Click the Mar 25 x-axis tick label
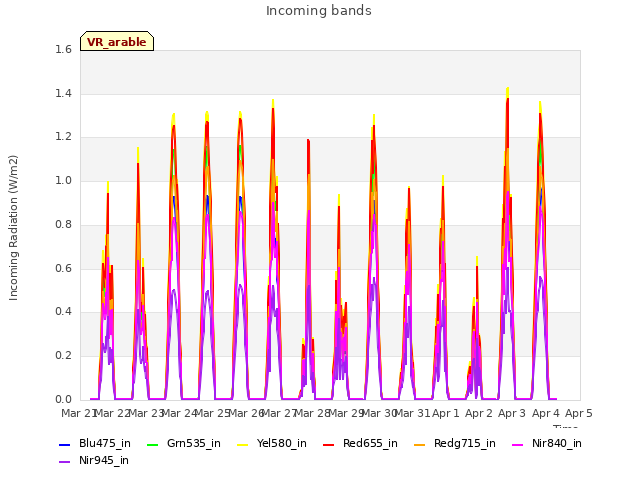 coord(213,413)
